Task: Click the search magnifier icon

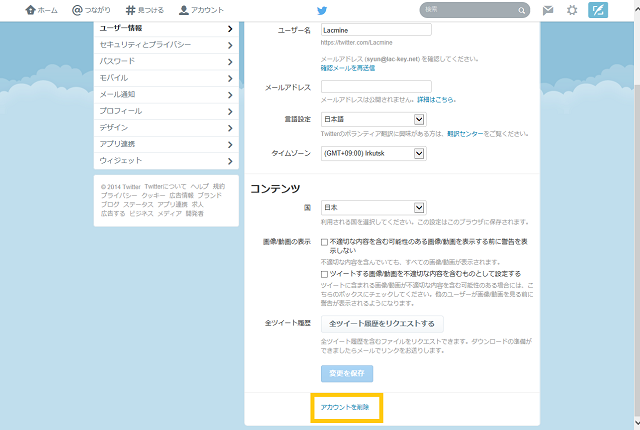Action: click(x=521, y=10)
